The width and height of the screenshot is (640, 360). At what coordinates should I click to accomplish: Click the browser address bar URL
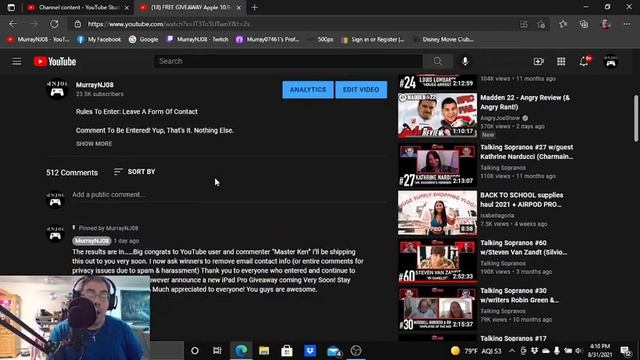(x=169, y=24)
